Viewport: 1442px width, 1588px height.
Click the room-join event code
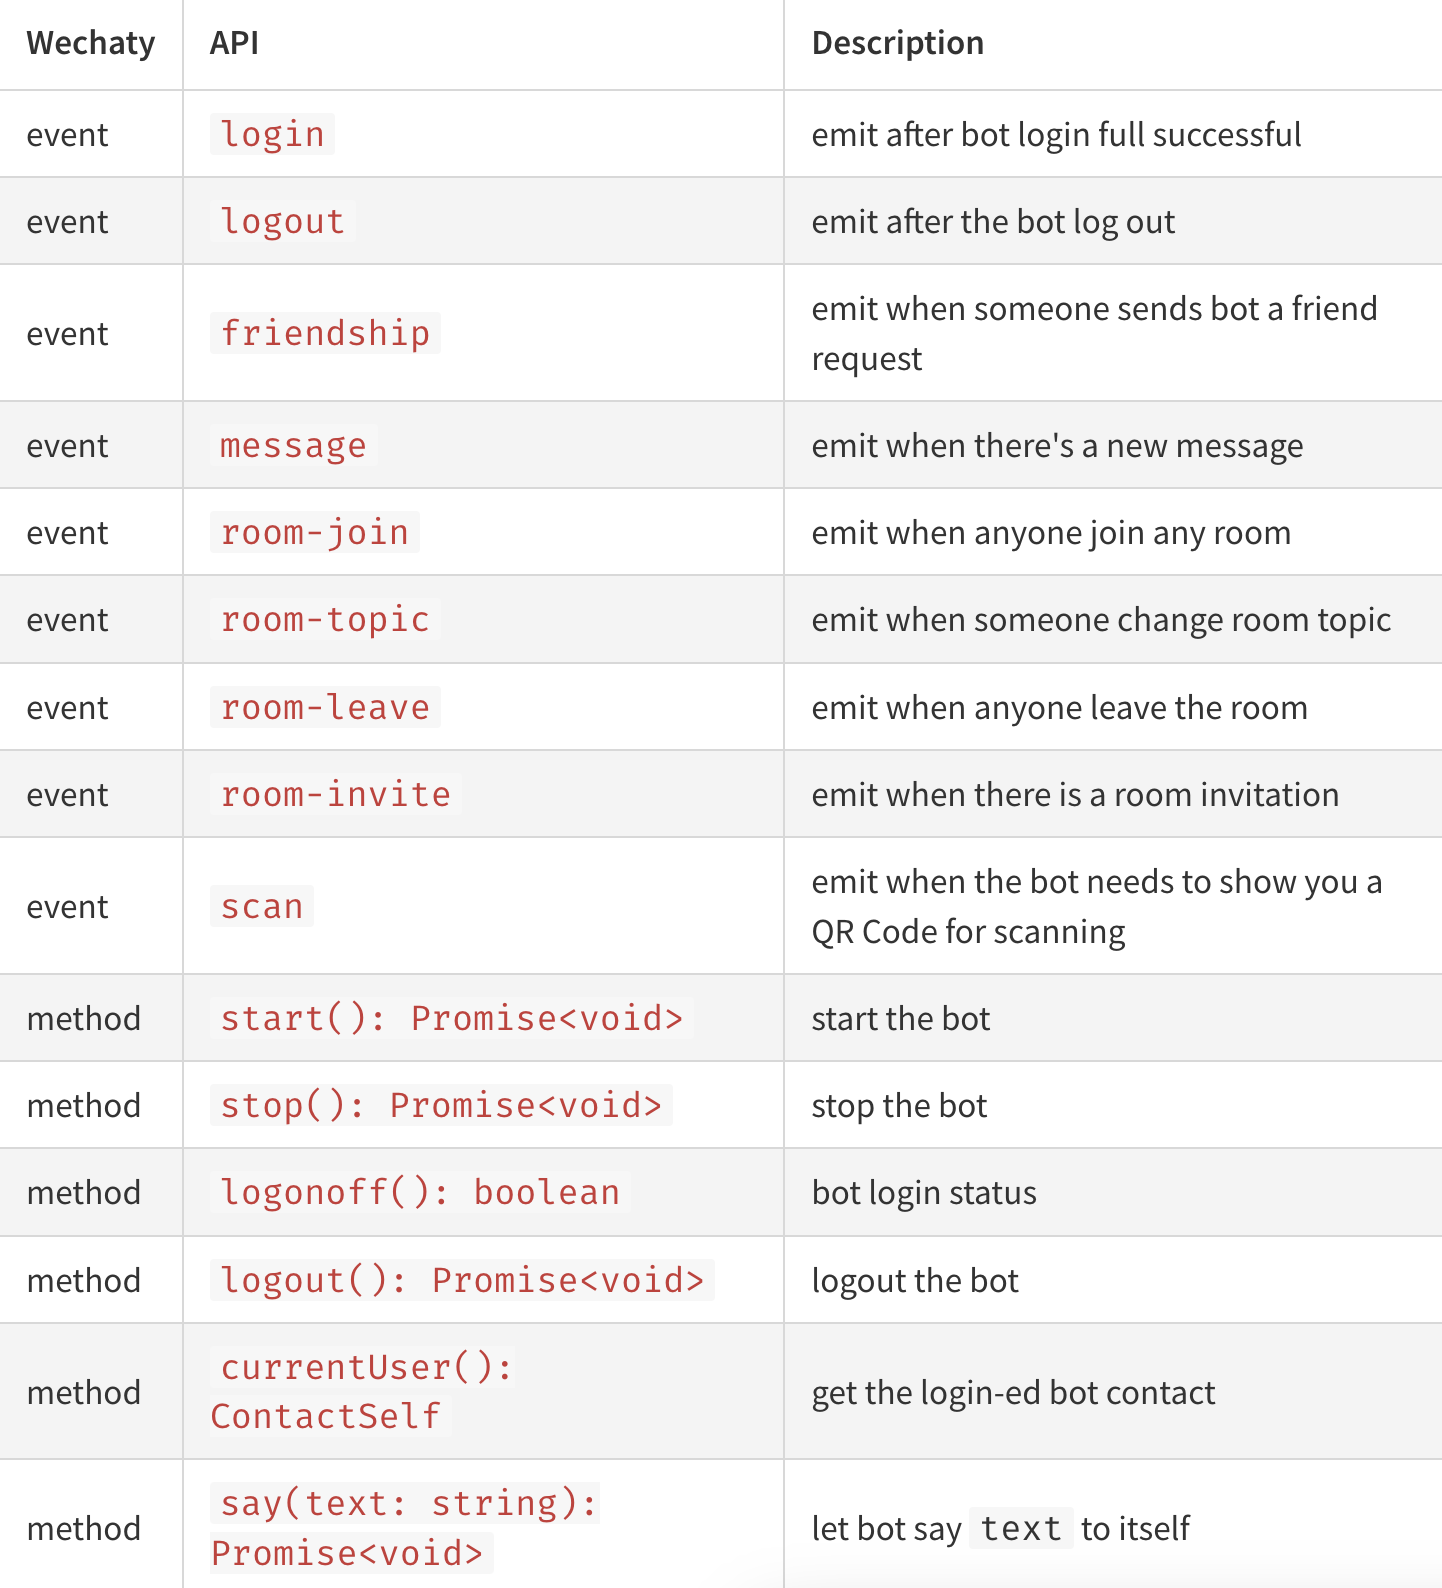pos(314,532)
